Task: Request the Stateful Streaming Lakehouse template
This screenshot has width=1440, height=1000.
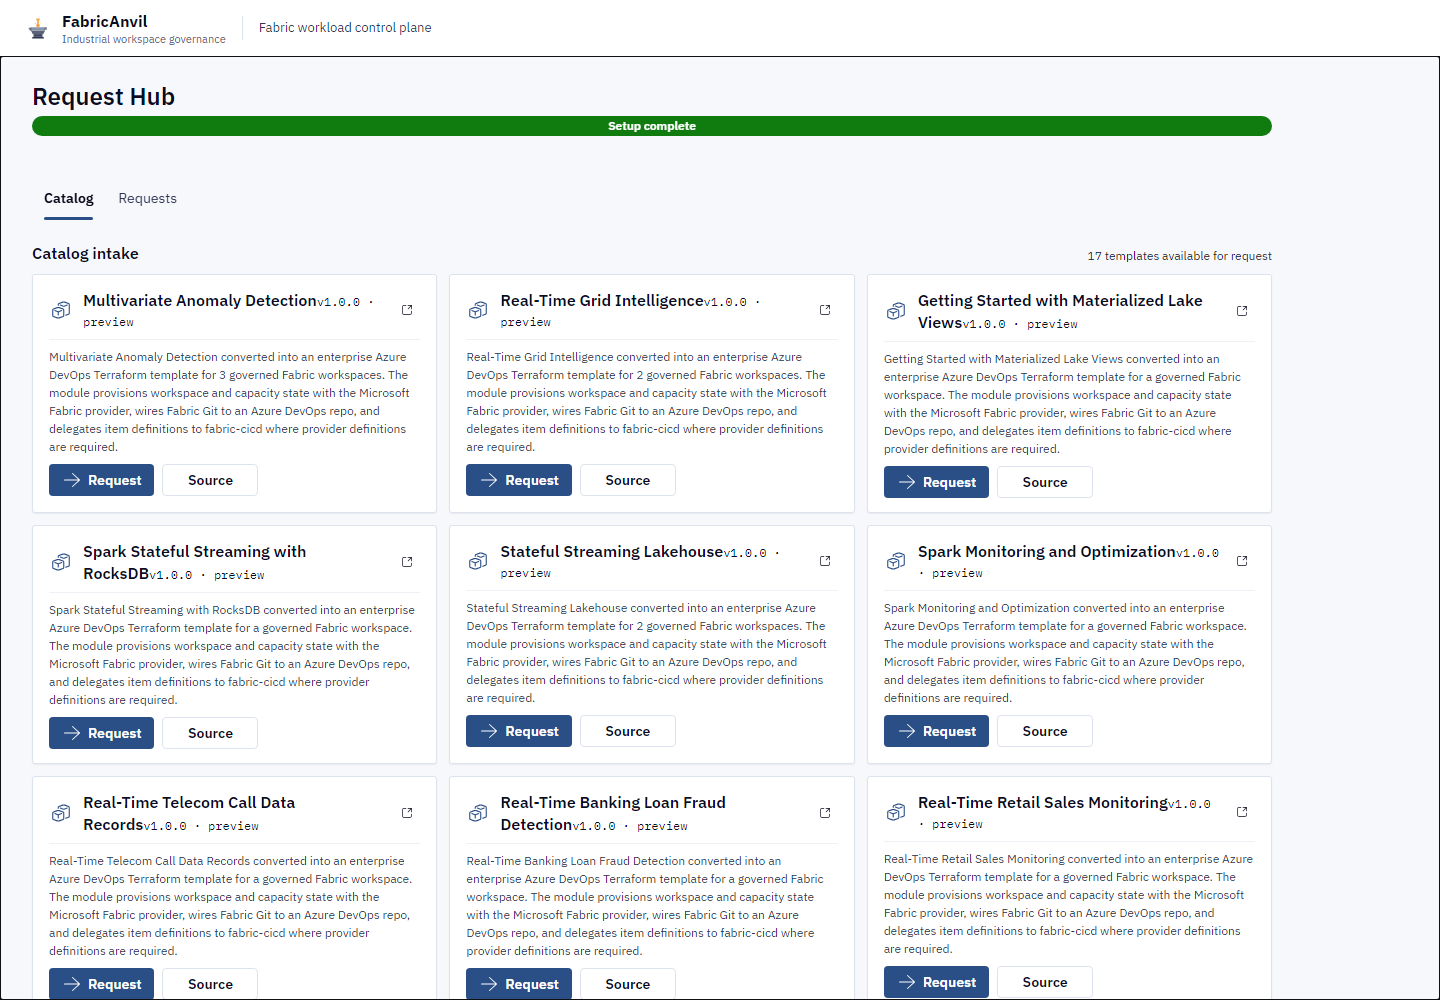Action: coord(519,731)
